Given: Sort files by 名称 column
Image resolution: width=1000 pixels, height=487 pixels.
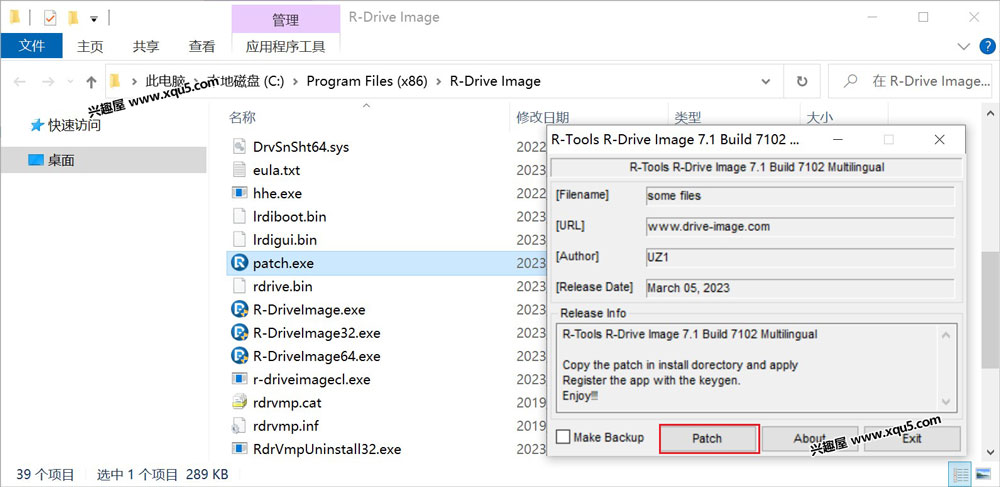Looking at the screenshot, I should pos(242,117).
